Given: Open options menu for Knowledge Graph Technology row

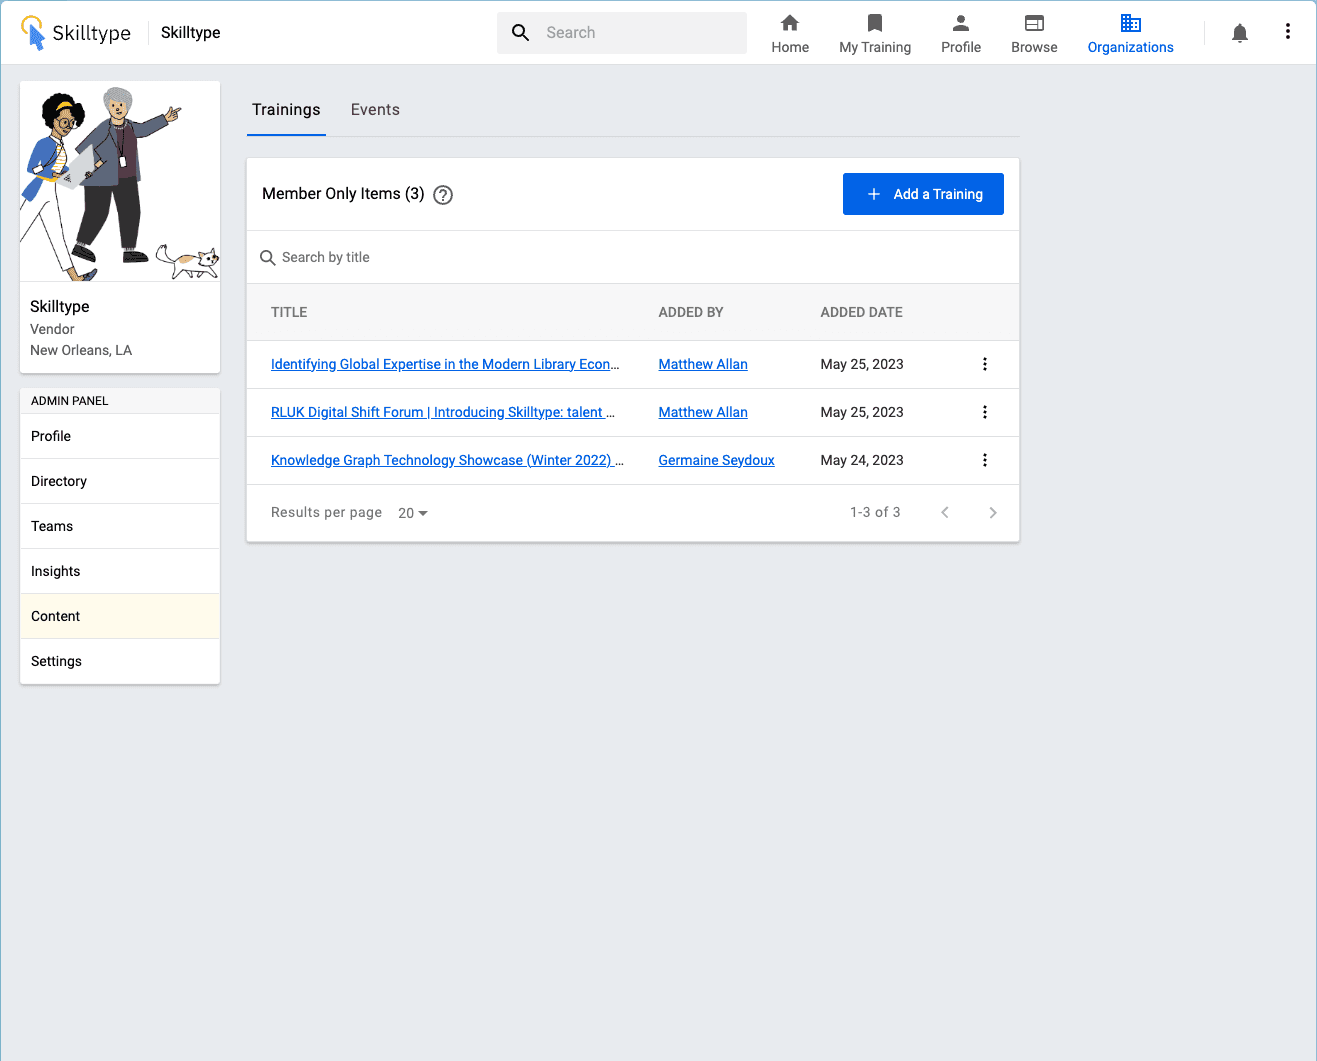Looking at the screenshot, I should point(985,460).
